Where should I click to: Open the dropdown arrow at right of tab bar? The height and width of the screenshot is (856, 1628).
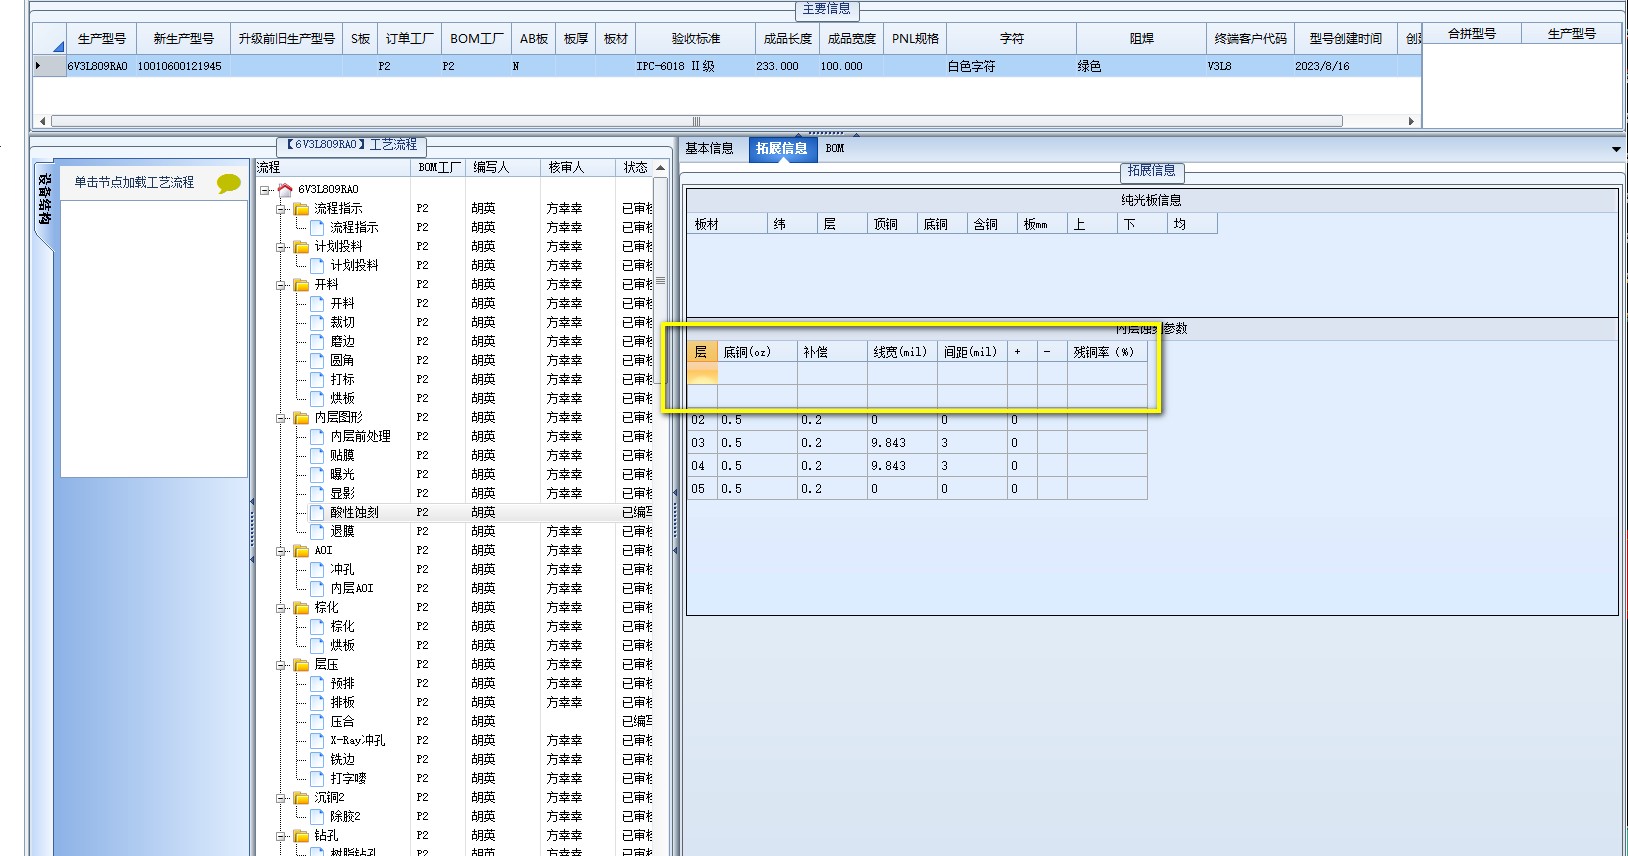tap(1617, 149)
